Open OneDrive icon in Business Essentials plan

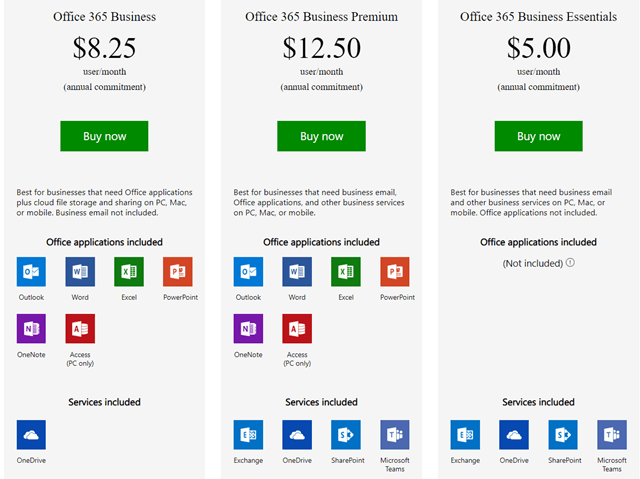coord(514,435)
